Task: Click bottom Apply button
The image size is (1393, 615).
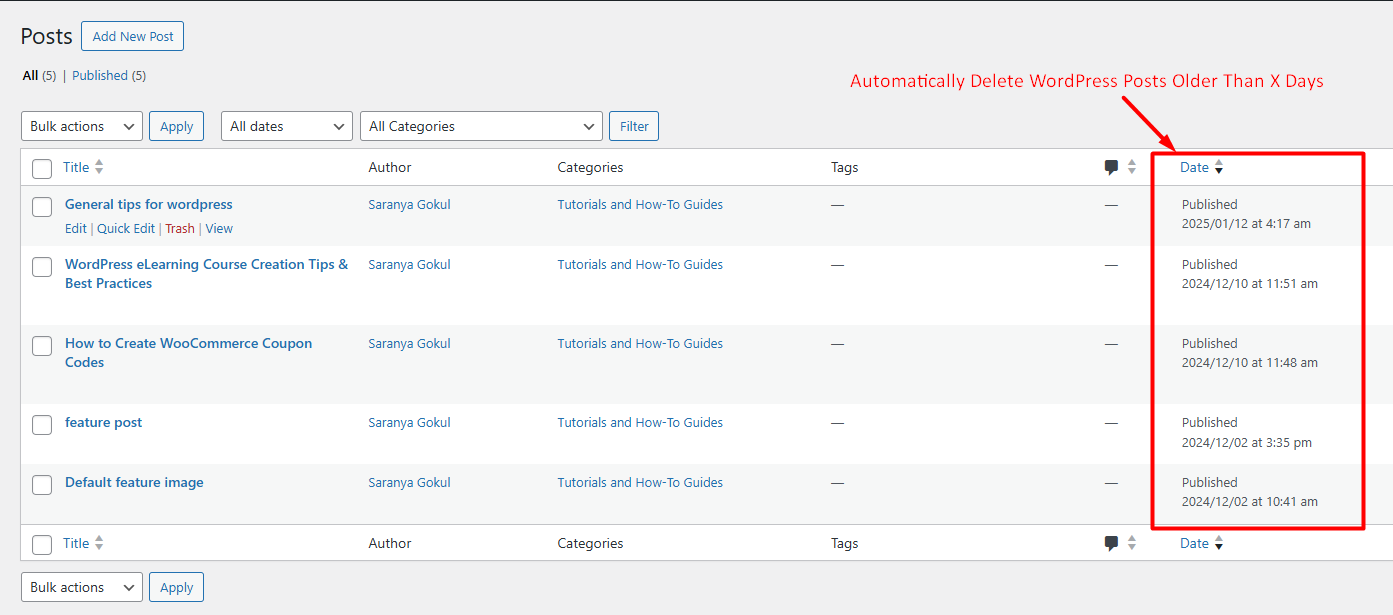Action: tap(177, 587)
